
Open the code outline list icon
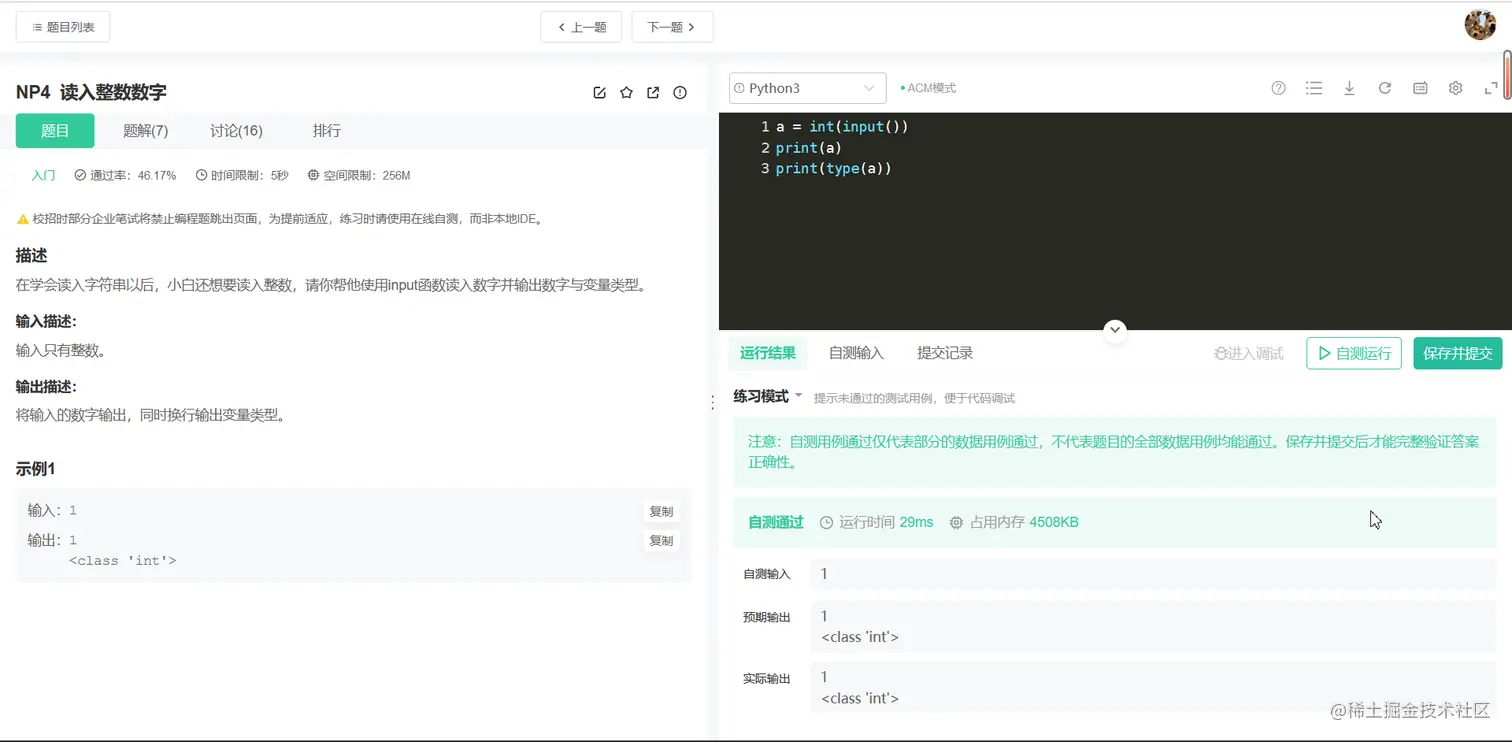[1314, 88]
